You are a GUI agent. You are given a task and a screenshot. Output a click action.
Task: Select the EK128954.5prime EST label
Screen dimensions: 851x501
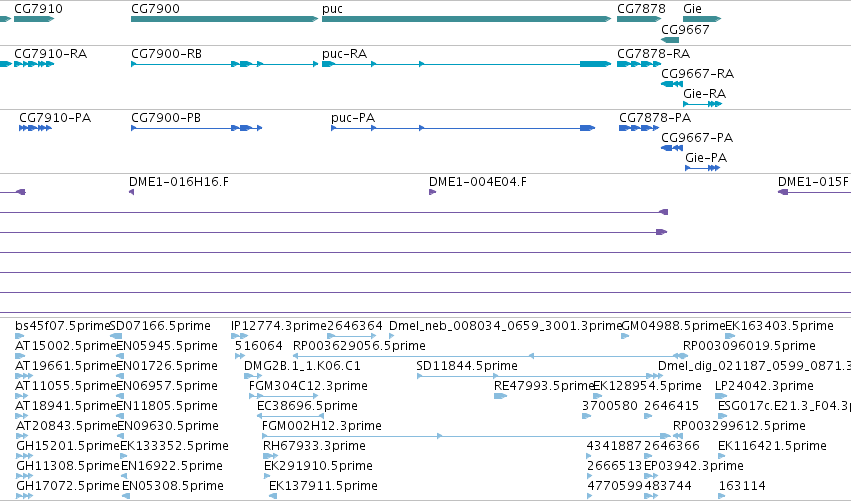[647, 386]
